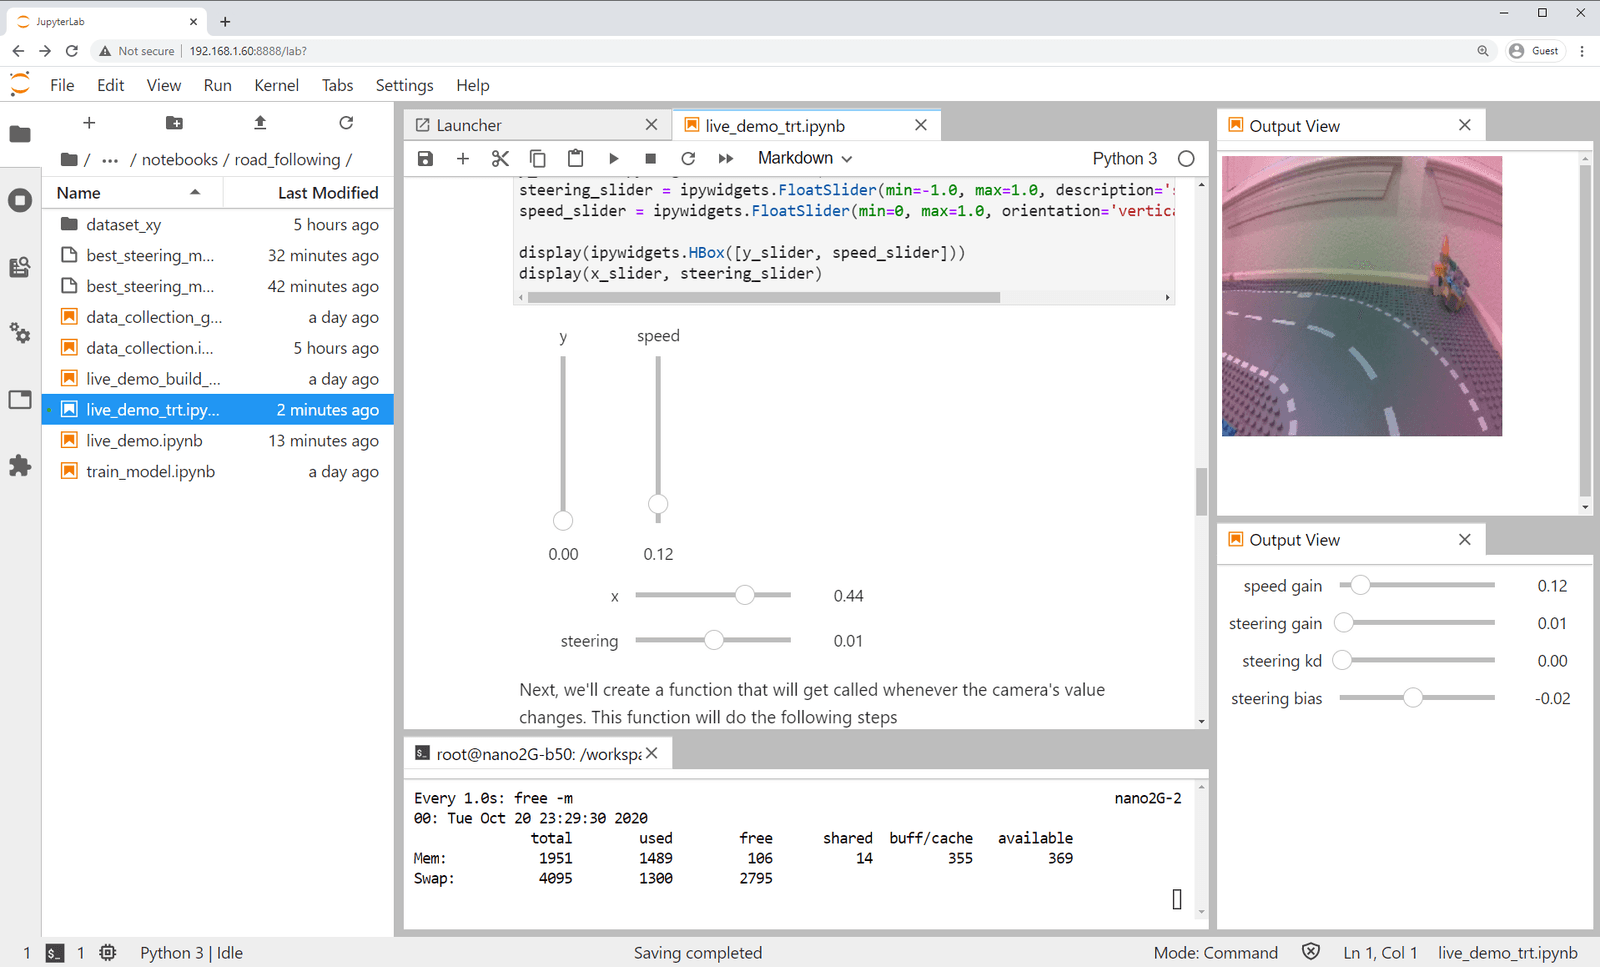This screenshot has width=1600, height=967.
Task: Open the cell type Markdown dropdown
Action: [805, 158]
